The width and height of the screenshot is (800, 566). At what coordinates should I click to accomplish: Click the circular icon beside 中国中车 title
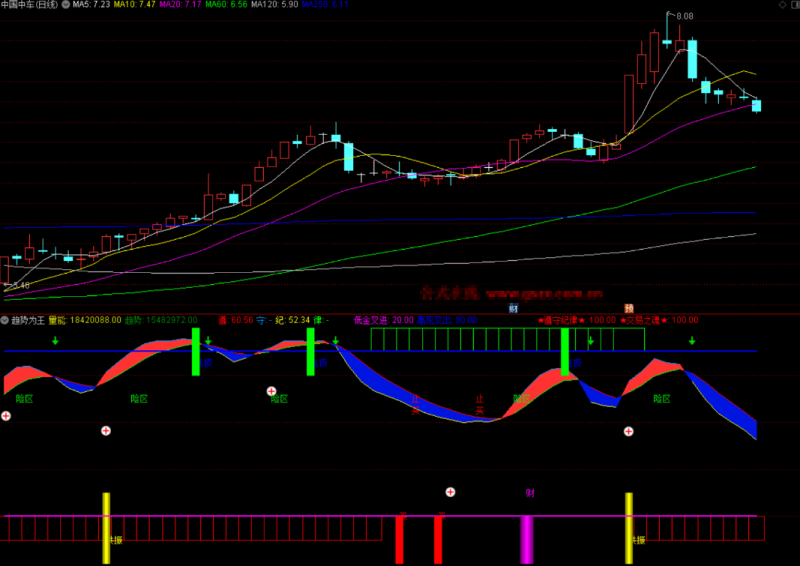(x=65, y=5)
